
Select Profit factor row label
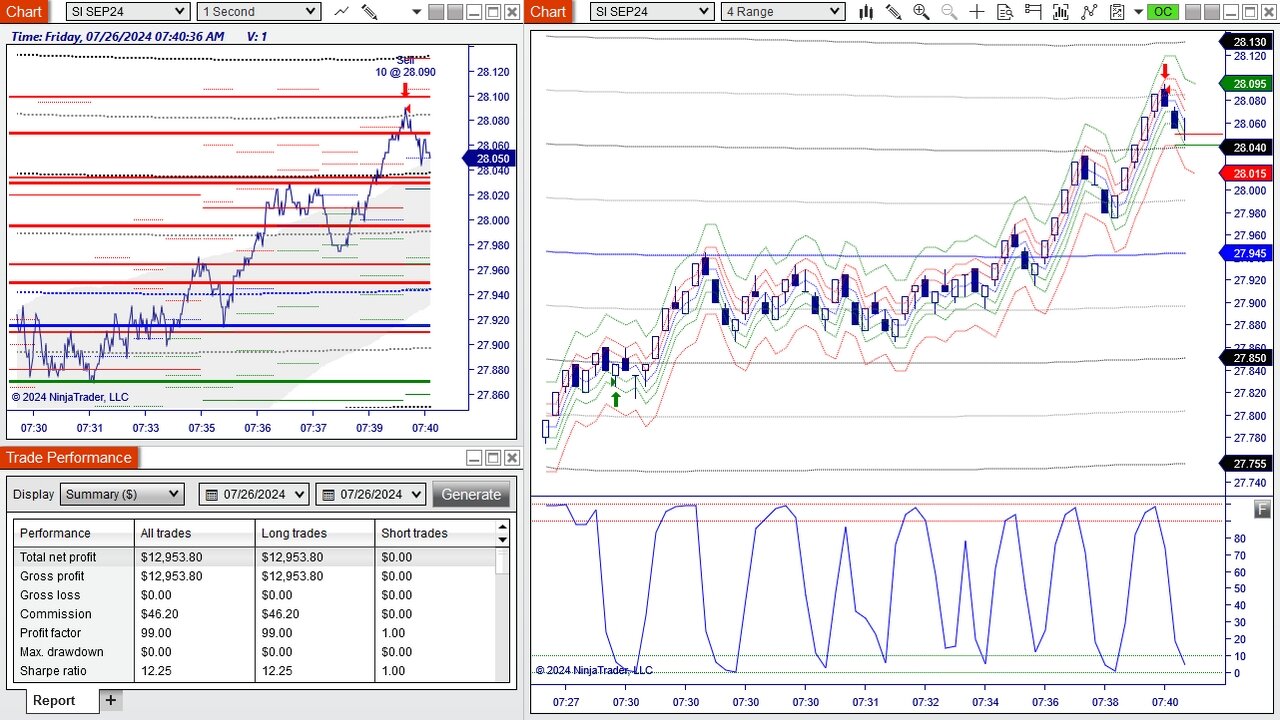pos(50,633)
